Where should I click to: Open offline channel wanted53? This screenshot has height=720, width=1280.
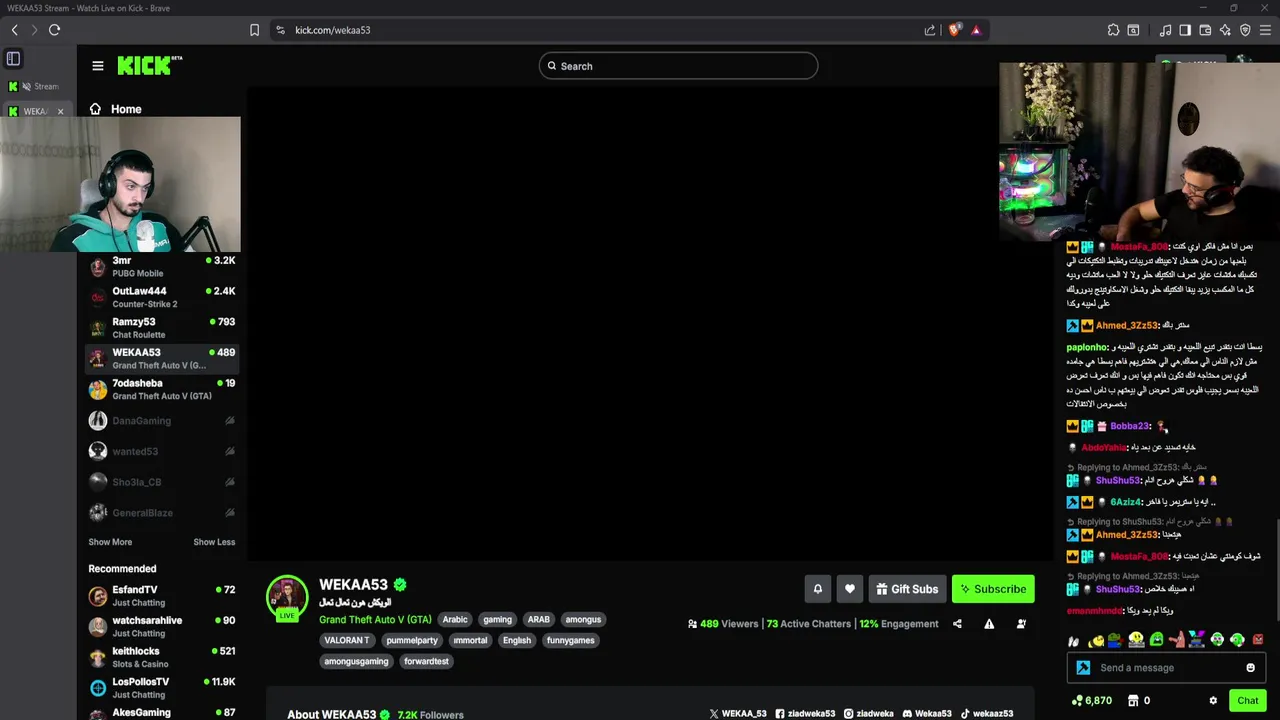[x=163, y=451]
